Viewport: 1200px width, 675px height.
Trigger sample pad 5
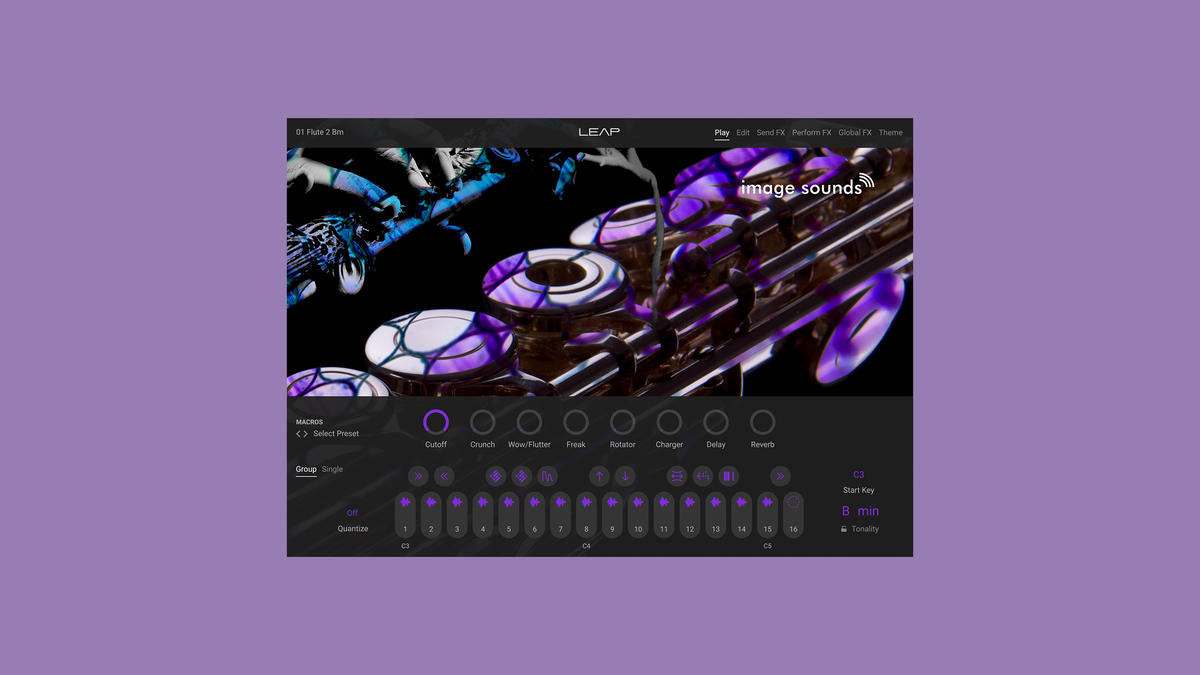509,515
